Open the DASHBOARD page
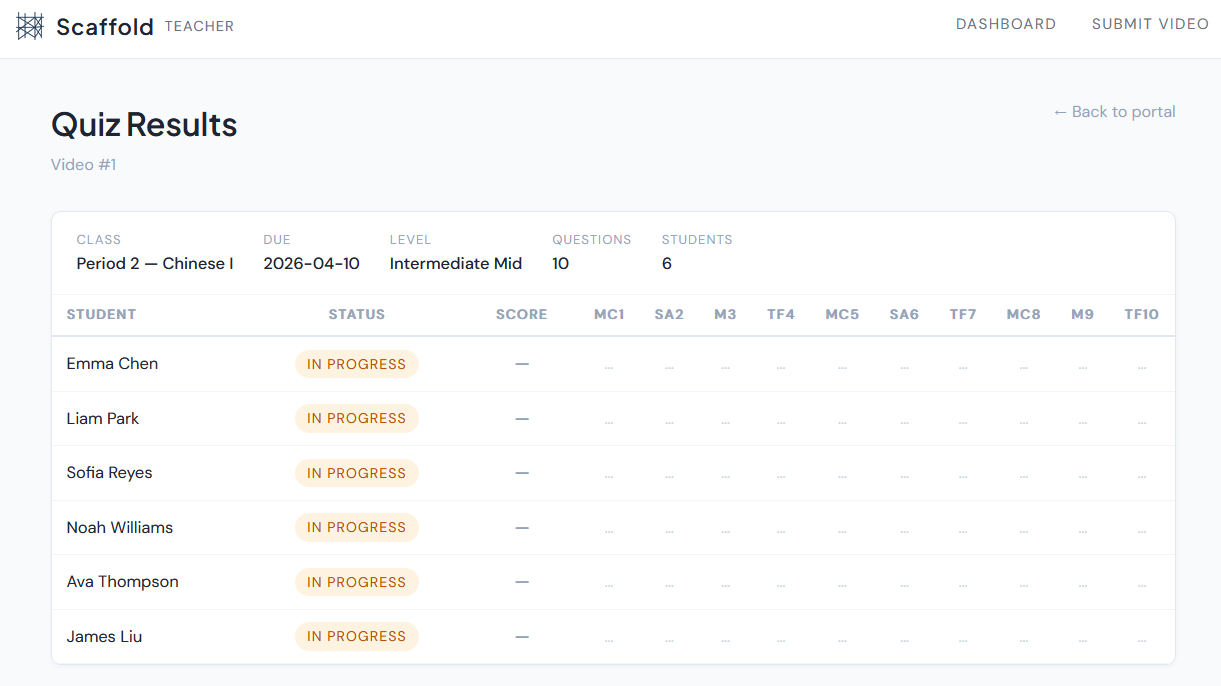The height and width of the screenshot is (686, 1221). pos(1005,23)
